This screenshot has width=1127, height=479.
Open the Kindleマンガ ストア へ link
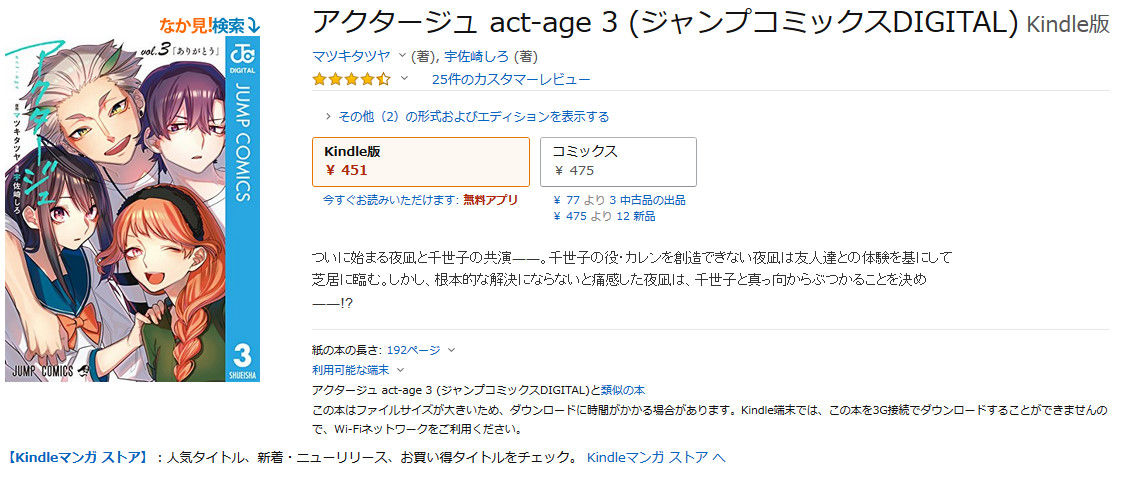click(655, 458)
